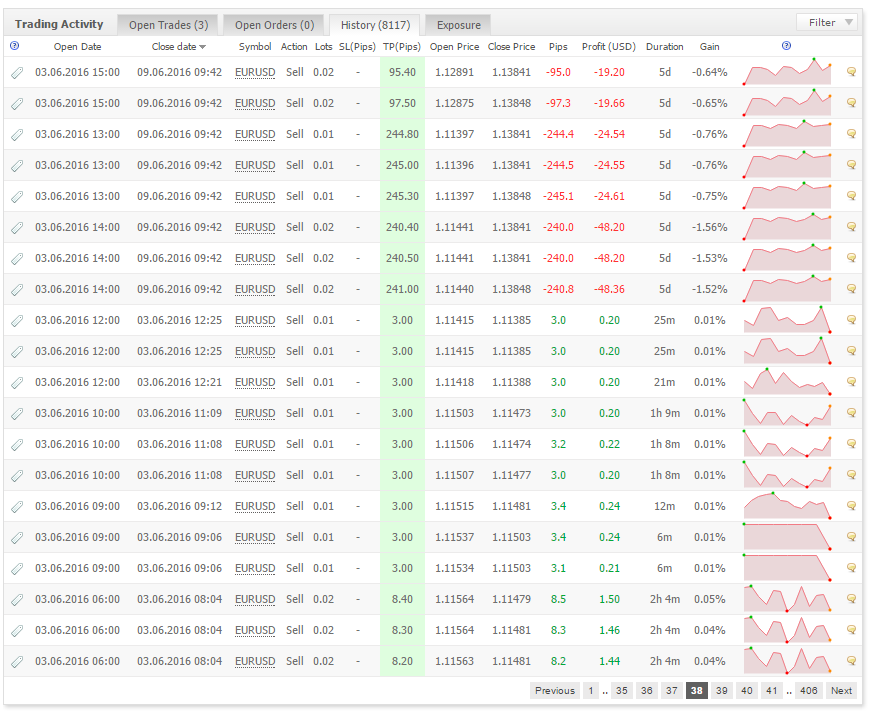Open the tag icon on the 1.44 profit row
This screenshot has width=872, height=712.
tap(17, 662)
